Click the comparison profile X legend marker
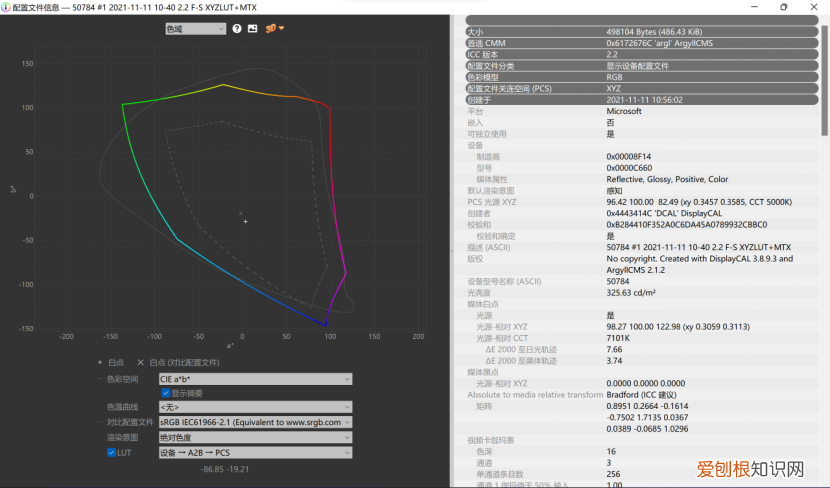The width and height of the screenshot is (830, 488). [x=141, y=362]
